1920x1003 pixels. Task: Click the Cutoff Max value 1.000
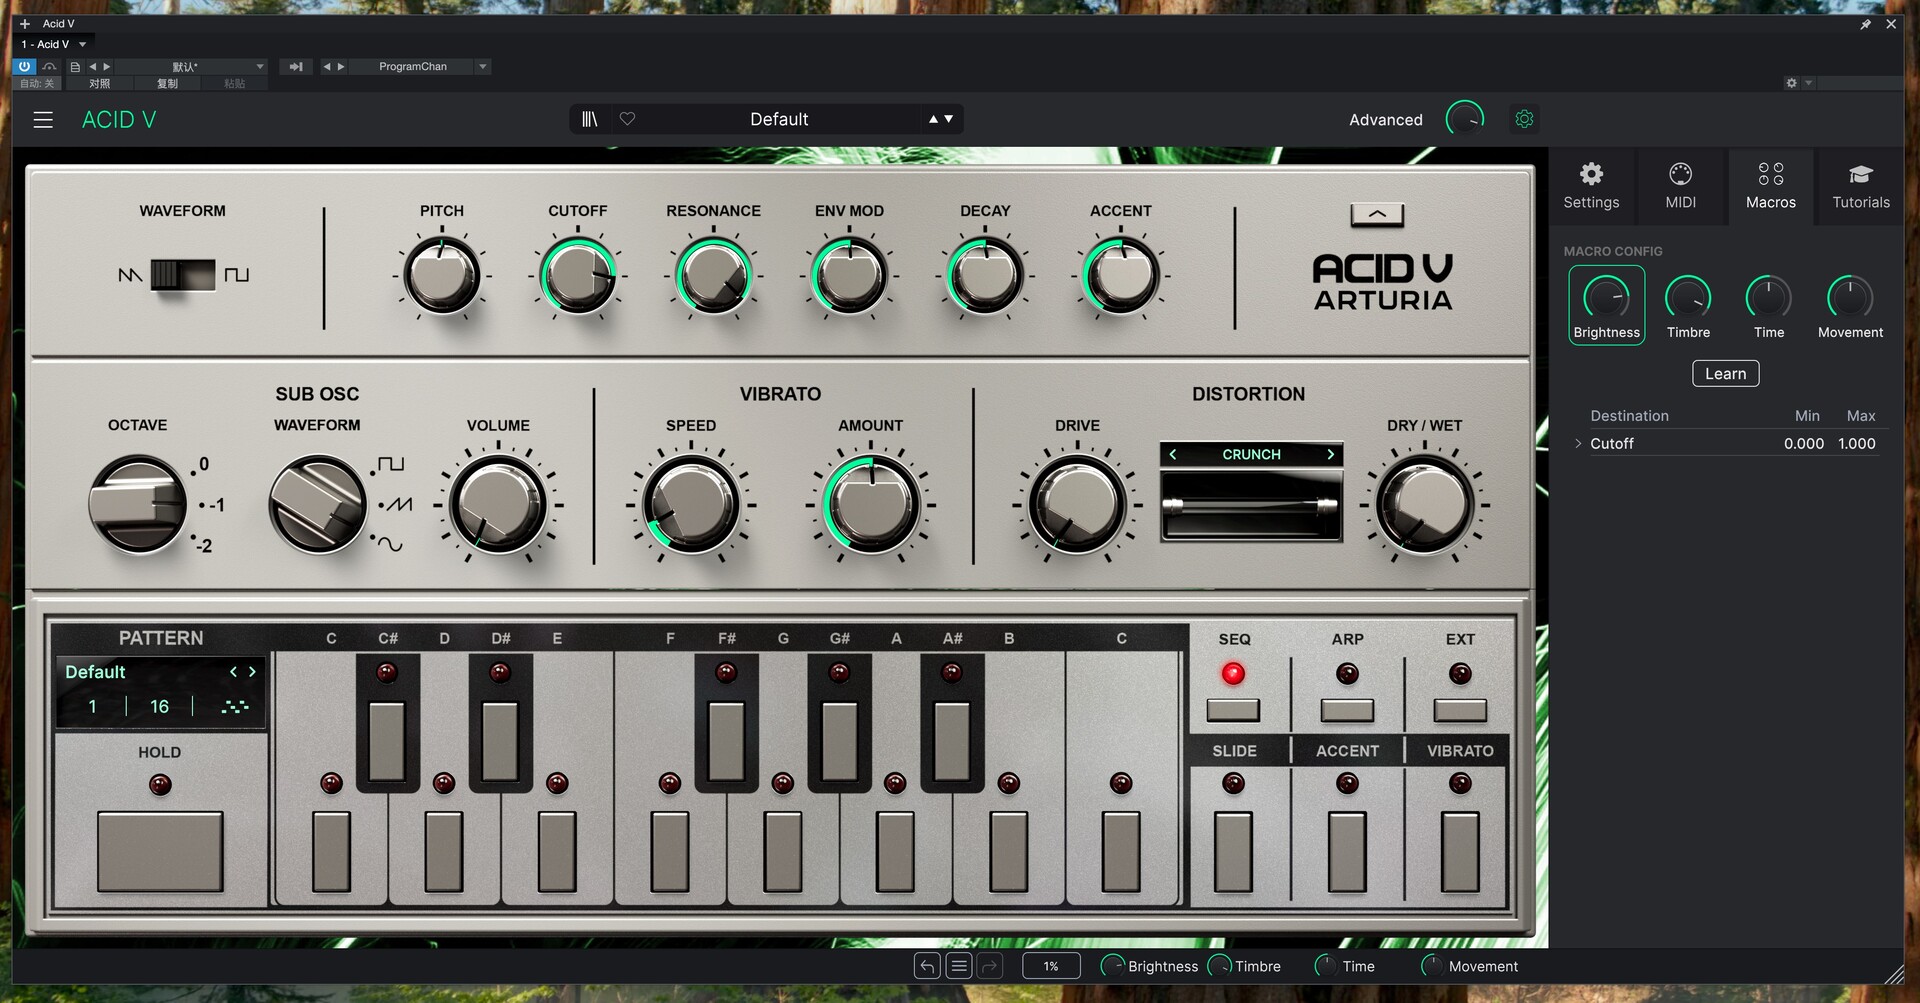1857,443
